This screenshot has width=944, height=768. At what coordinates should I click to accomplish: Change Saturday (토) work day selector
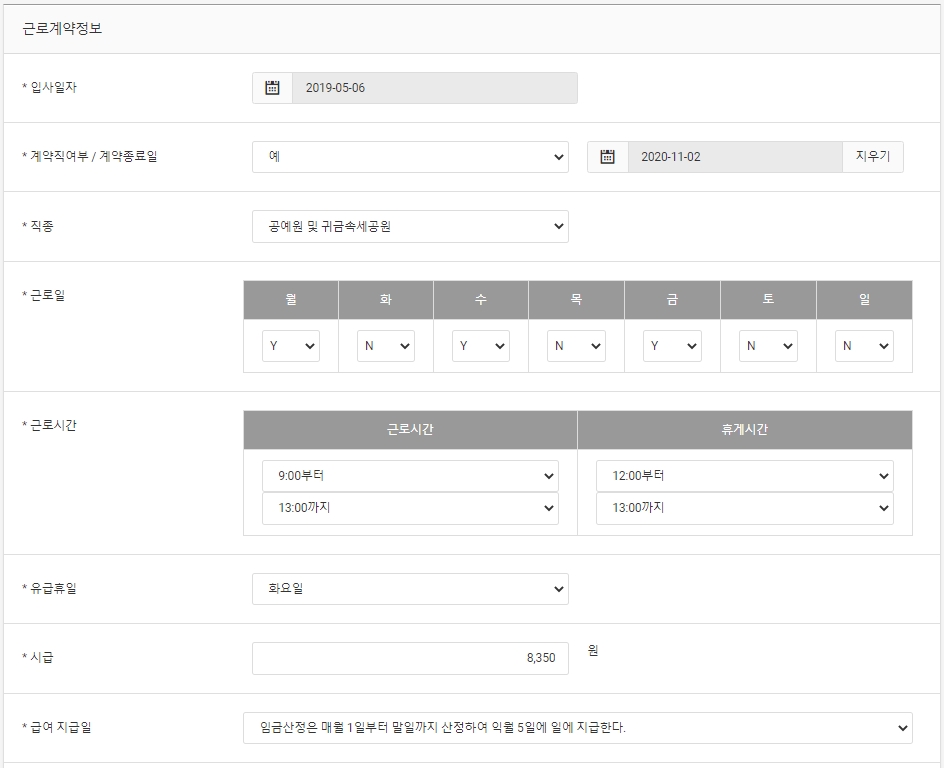(768, 346)
